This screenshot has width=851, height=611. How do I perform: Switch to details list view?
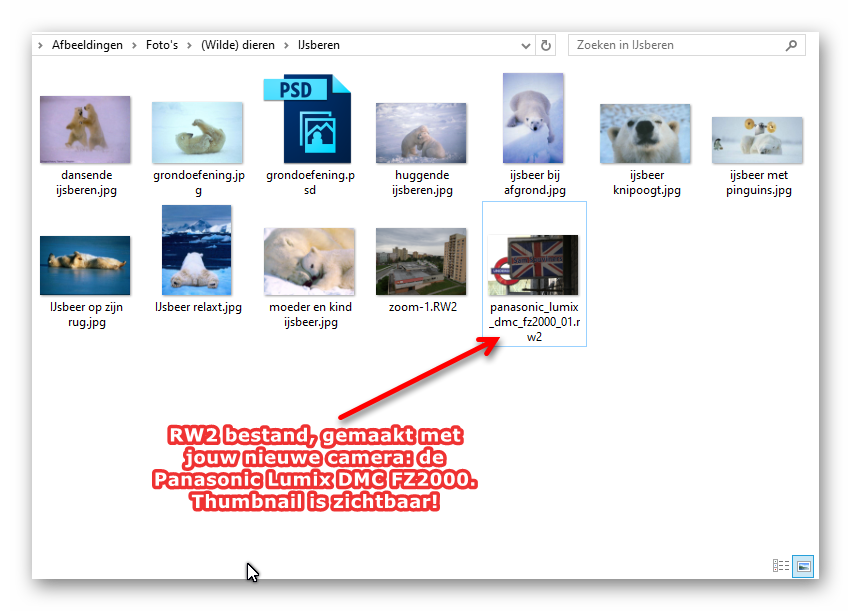781,566
